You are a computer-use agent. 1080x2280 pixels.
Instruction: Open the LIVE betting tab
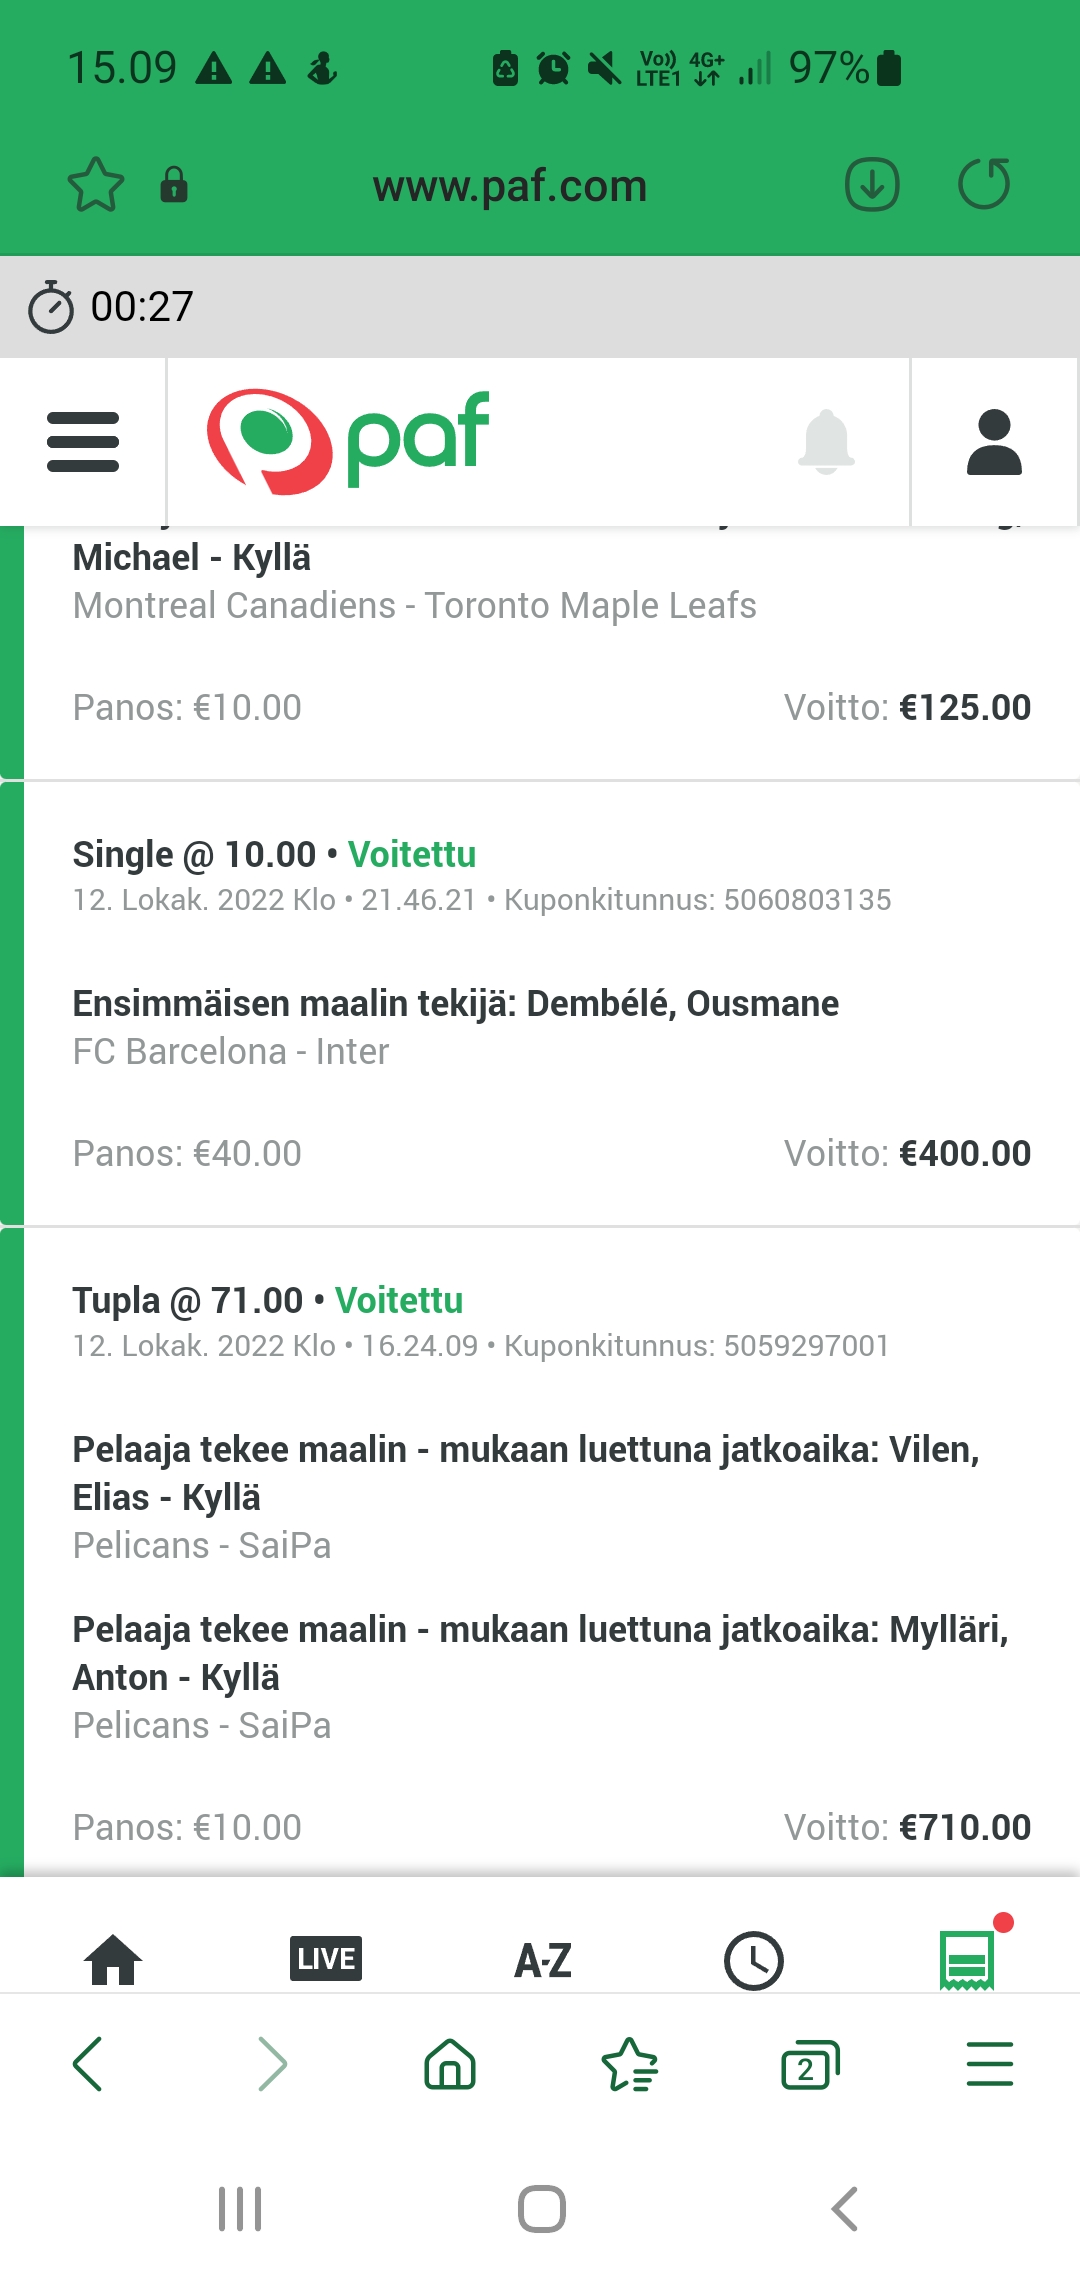326,1958
